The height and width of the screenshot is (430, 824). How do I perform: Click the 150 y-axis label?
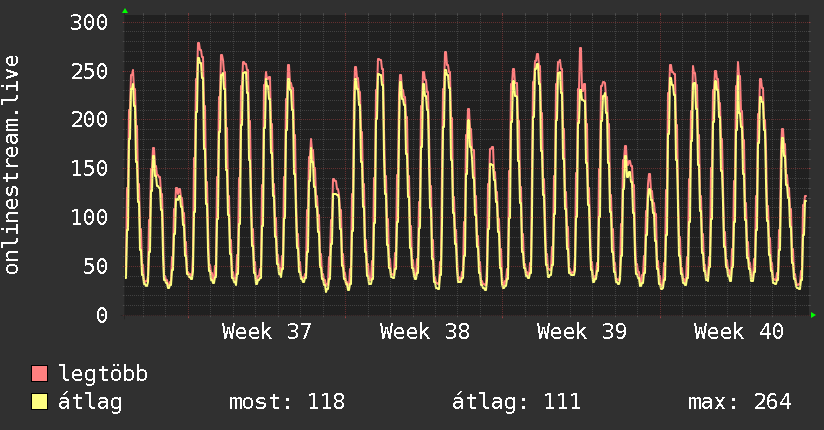tap(89, 168)
